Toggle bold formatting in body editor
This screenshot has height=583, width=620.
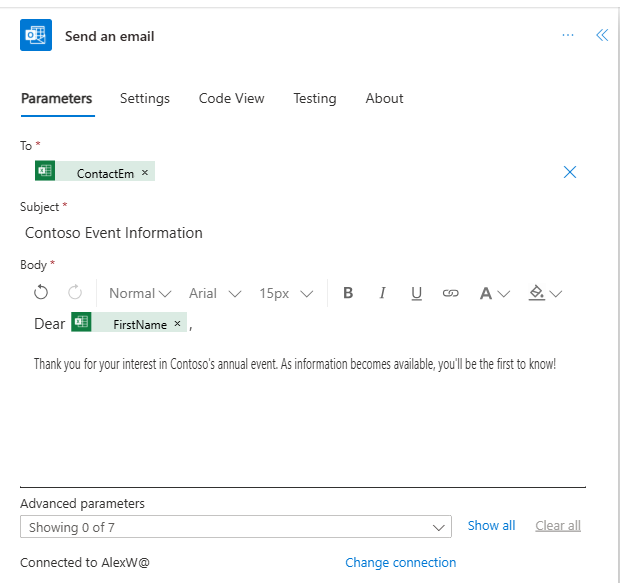[348, 293]
